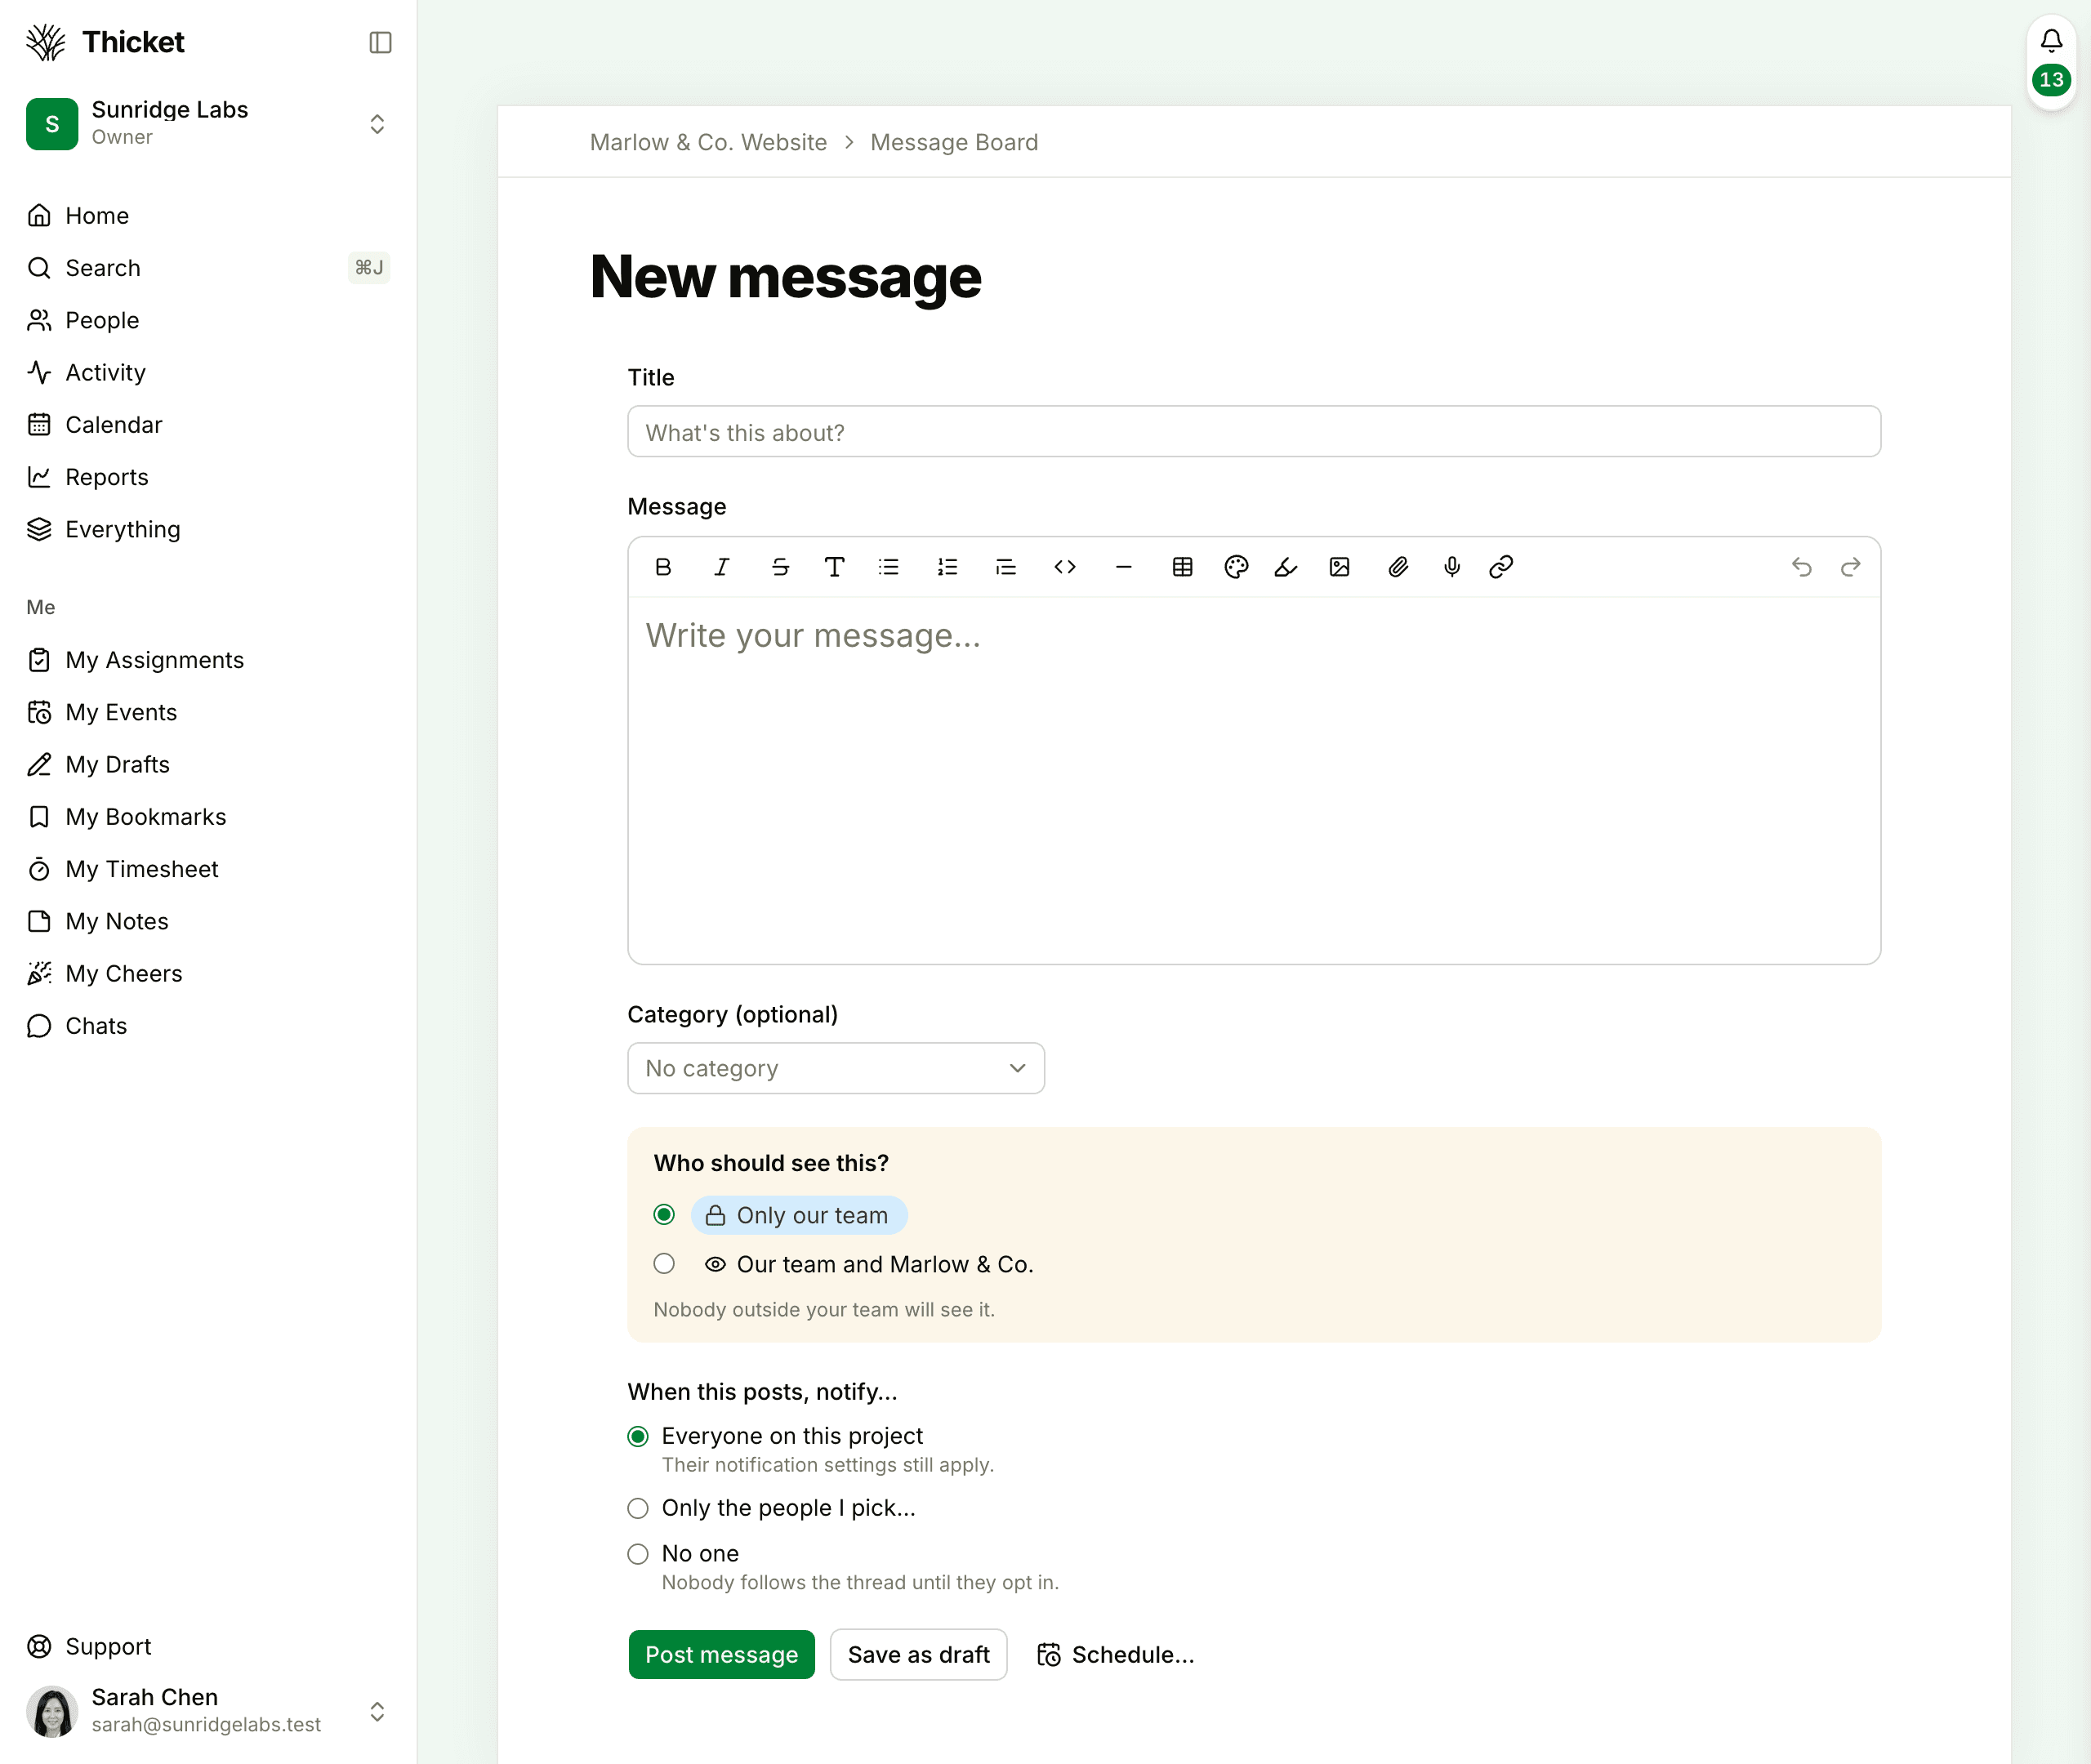Insert a numbered list
The image size is (2091, 1764).
pos(947,567)
